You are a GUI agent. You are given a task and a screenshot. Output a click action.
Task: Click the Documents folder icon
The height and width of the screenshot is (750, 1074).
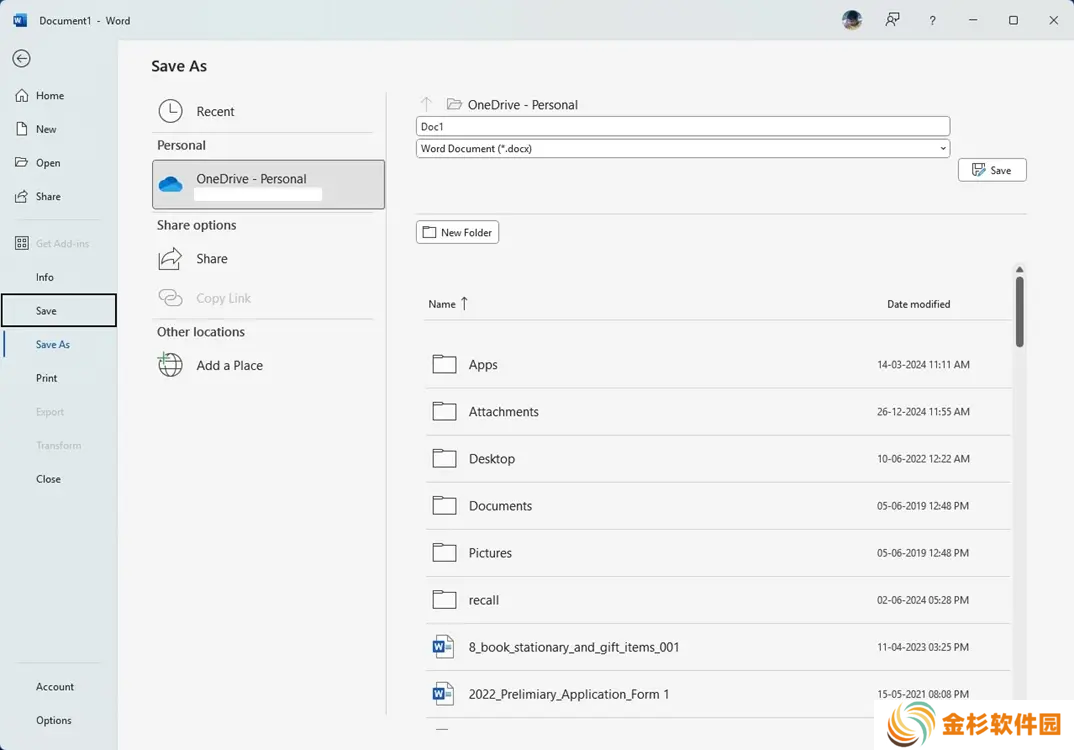[445, 505]
